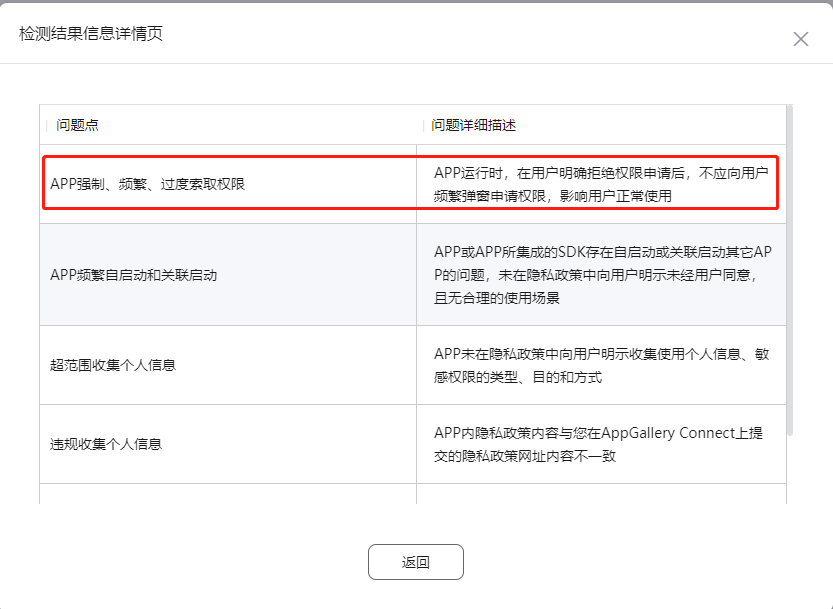Click the 检测结果信息详情页 dialog title
833x609 pixels.
click(91, 34)
